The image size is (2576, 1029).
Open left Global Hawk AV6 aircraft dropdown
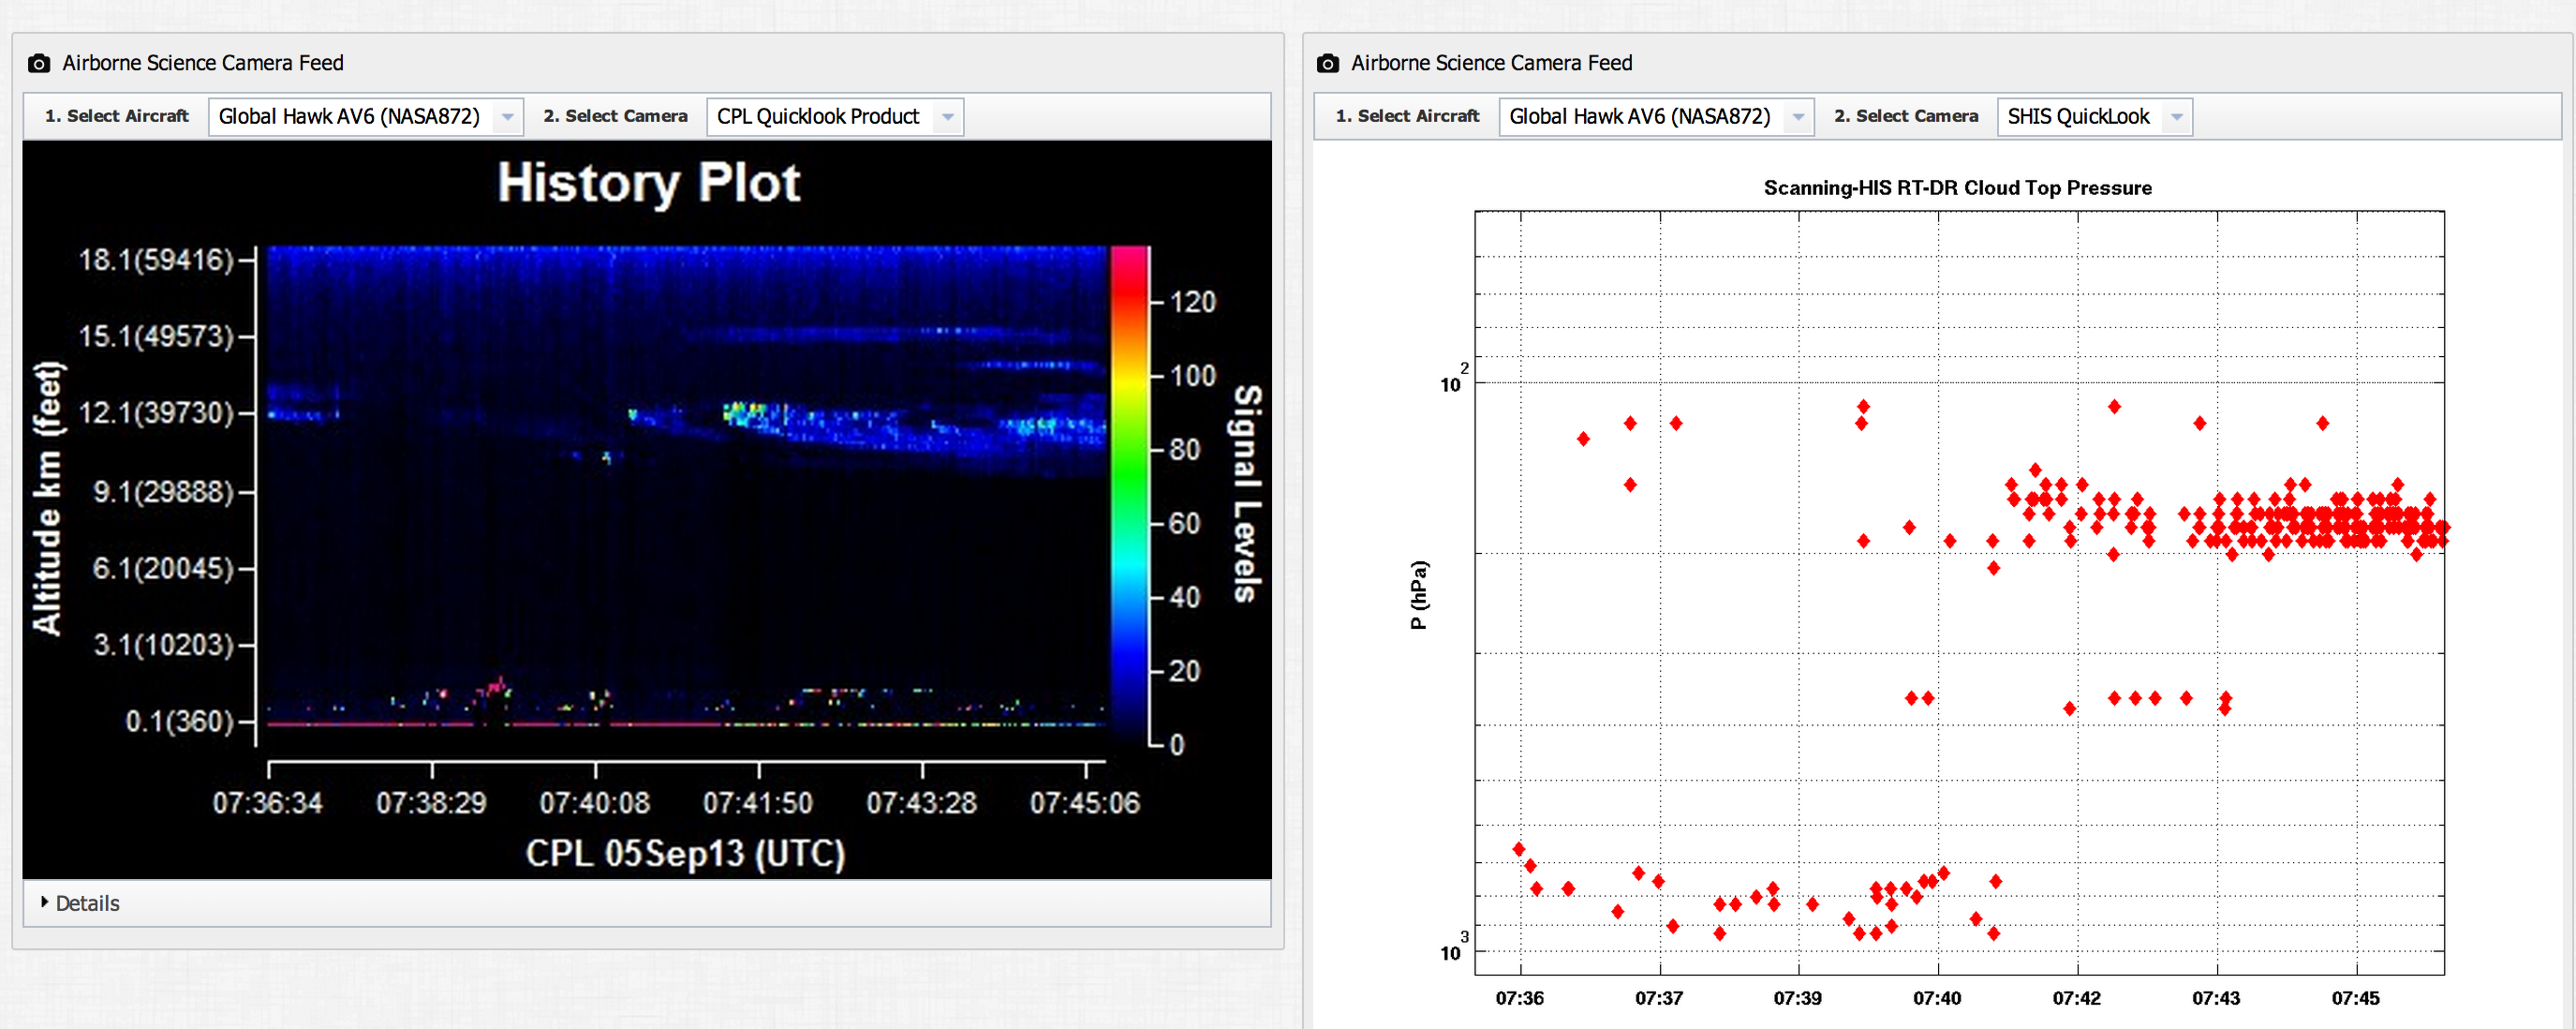(350, 116)
